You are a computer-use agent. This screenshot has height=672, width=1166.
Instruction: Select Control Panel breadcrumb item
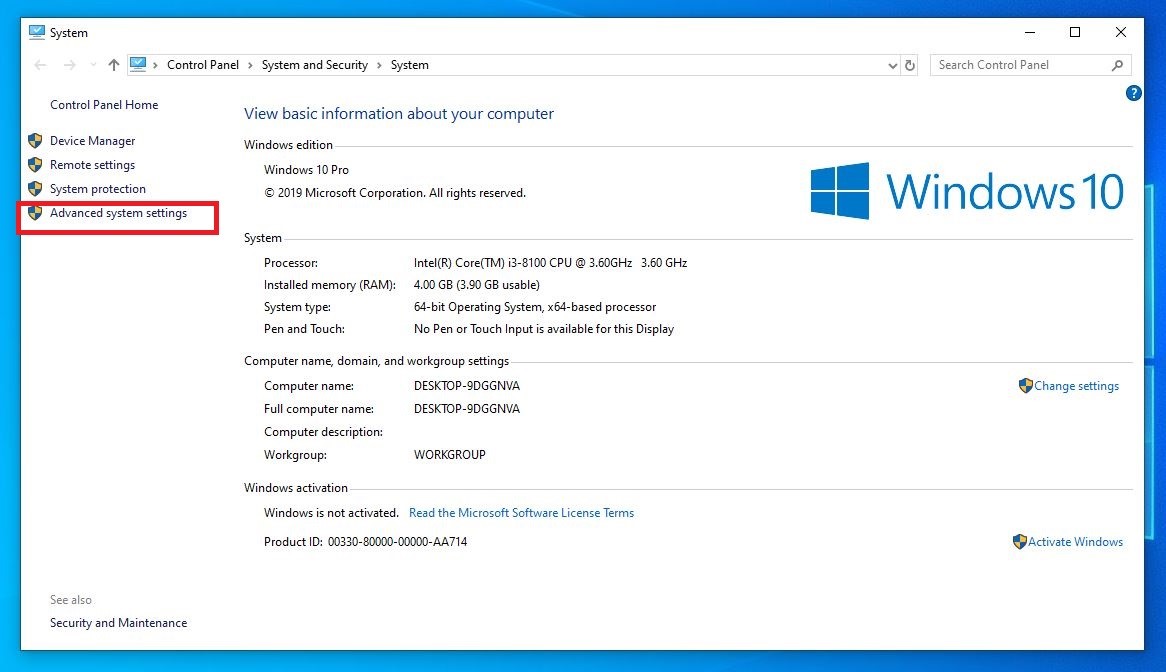(203, 65)
